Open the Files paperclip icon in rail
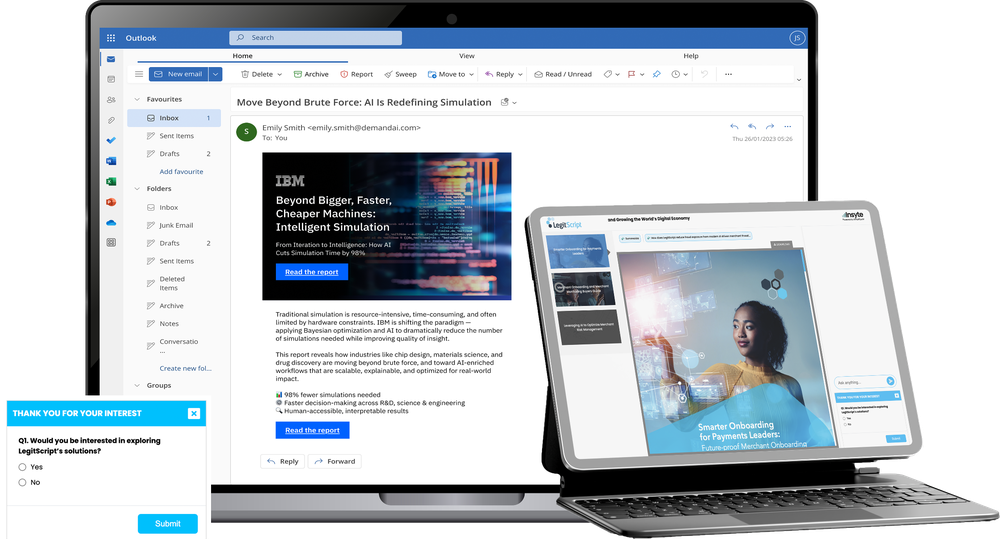This screenshot has height=539, width=1000. tap(111, 120)
